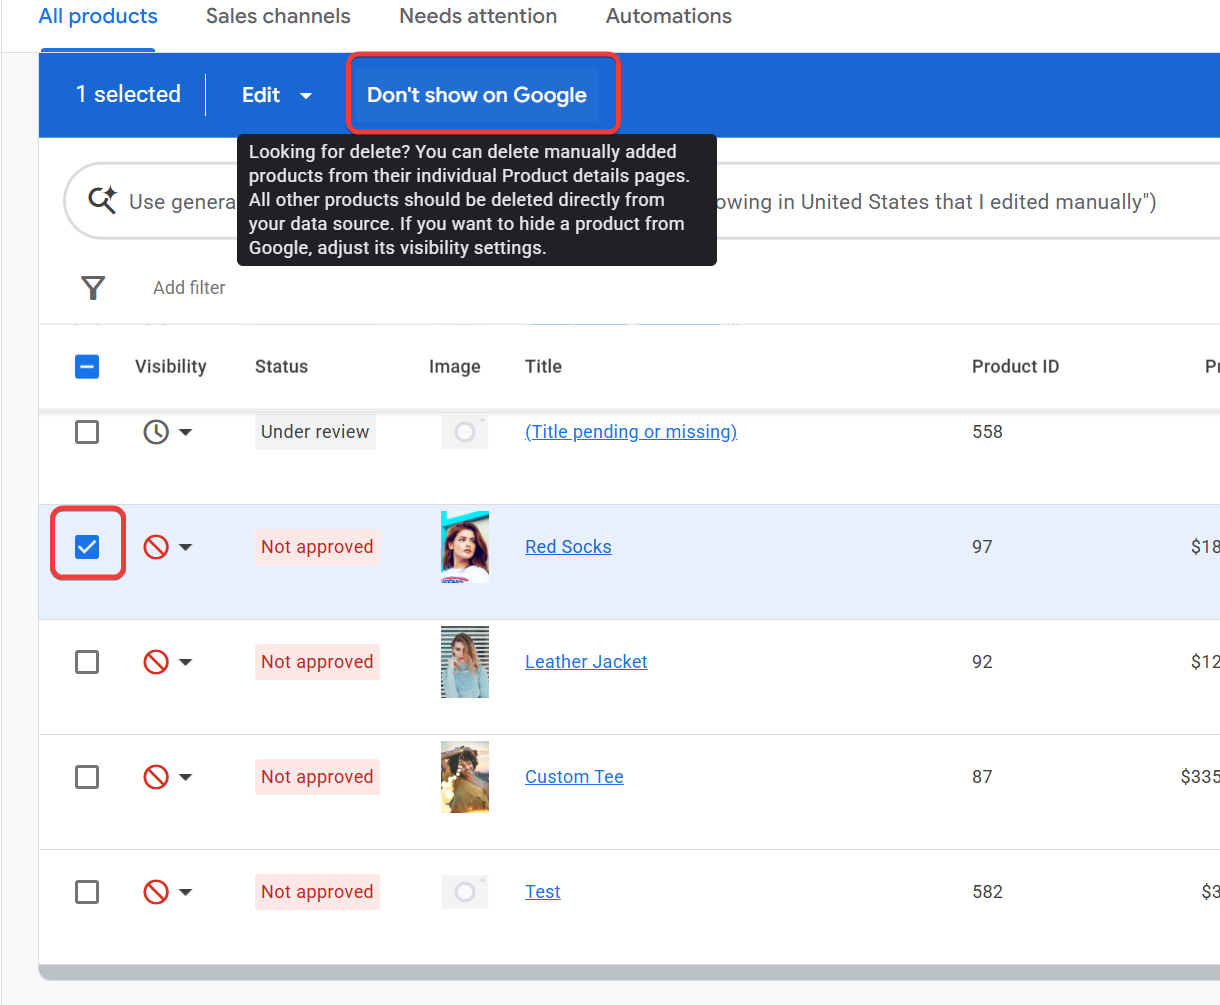This screenshot has width=1220, height=1005.
Task: Click the Don't show on Google button
Action: coord(477,95)
